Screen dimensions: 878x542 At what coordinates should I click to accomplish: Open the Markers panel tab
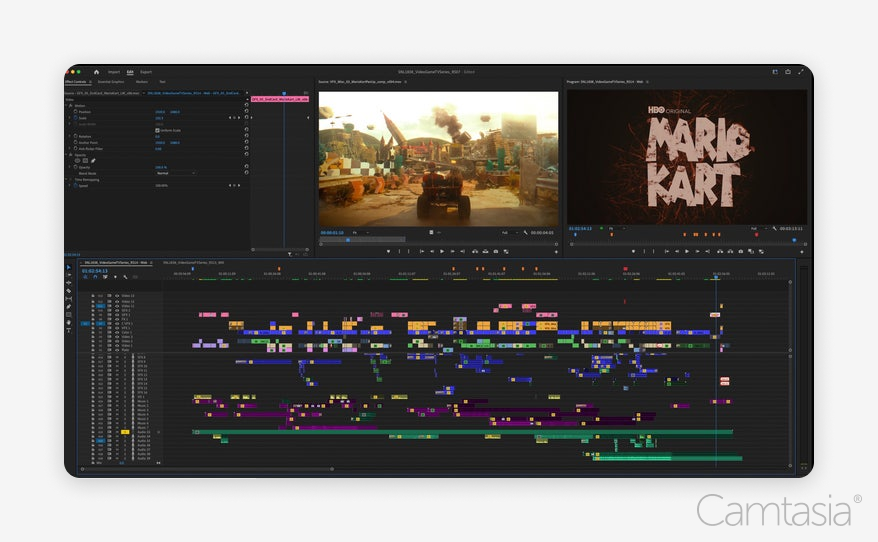(142, 82)
